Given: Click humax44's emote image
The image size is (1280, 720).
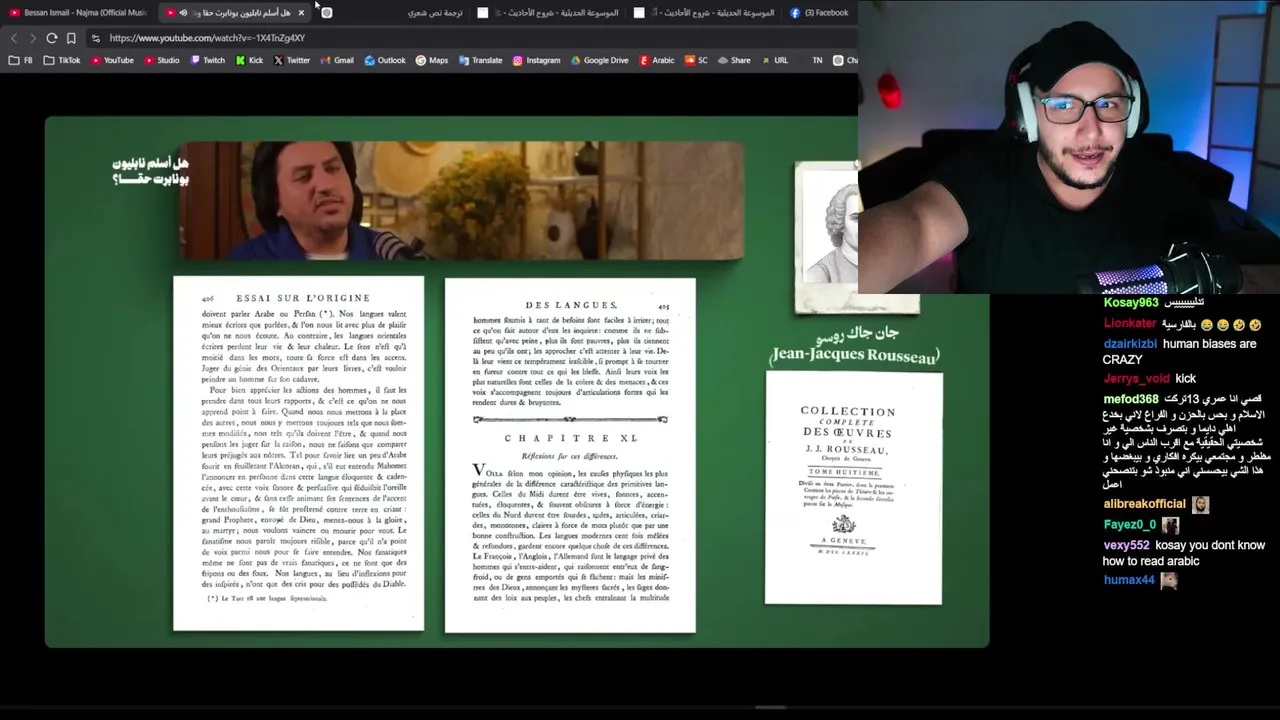Looking at the screenshot, I should [x=1168, y=580].
